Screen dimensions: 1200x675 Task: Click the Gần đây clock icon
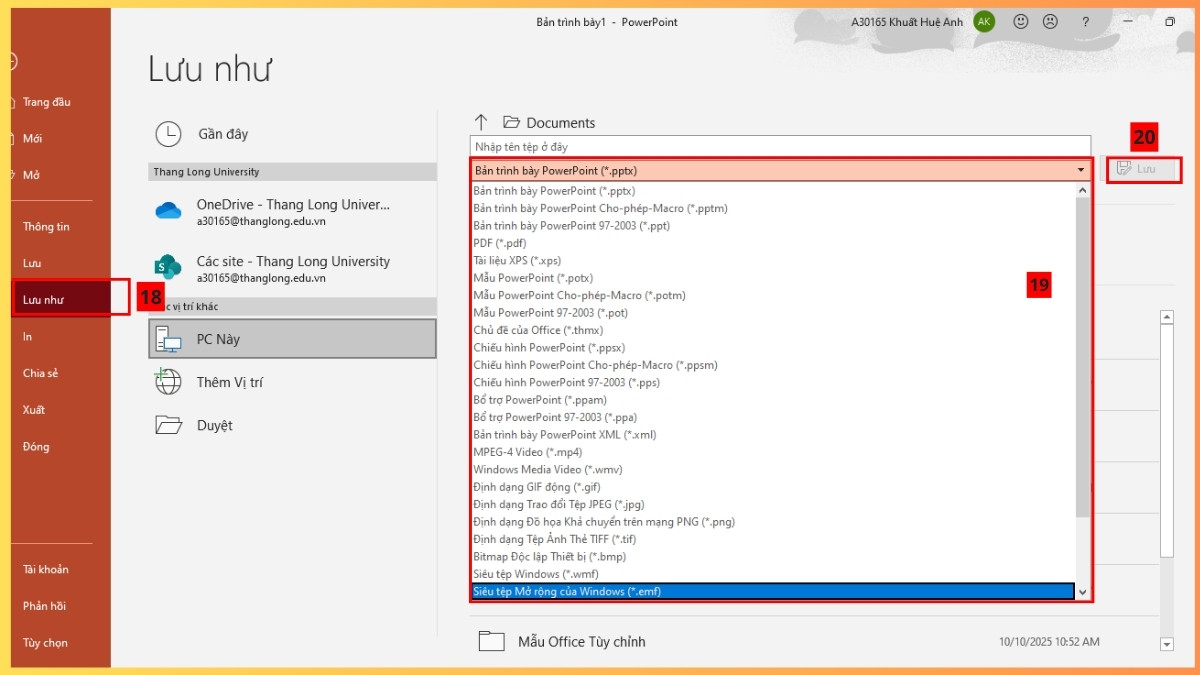point(168,134)
